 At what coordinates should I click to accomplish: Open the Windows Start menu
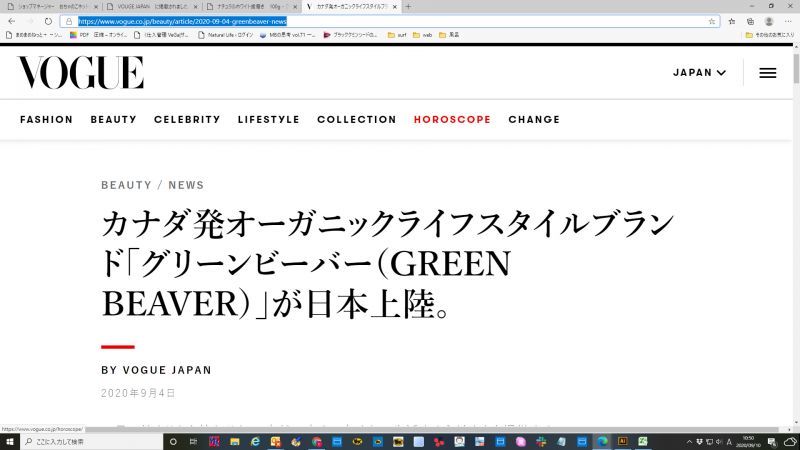pos(9,441)
